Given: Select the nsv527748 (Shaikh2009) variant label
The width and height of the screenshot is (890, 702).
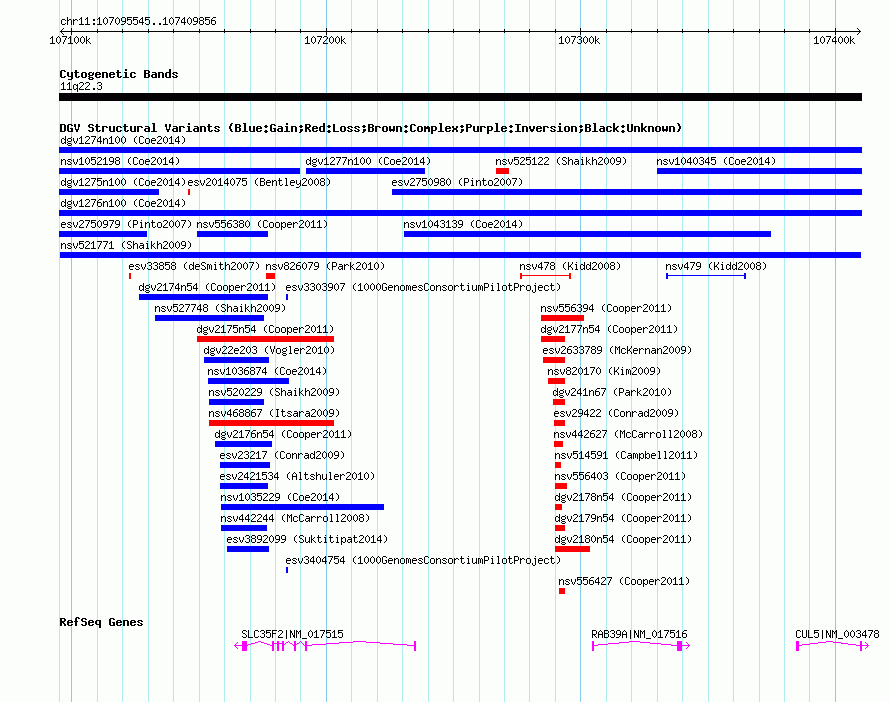Looking at the screenshot, I should coord(220,308).
